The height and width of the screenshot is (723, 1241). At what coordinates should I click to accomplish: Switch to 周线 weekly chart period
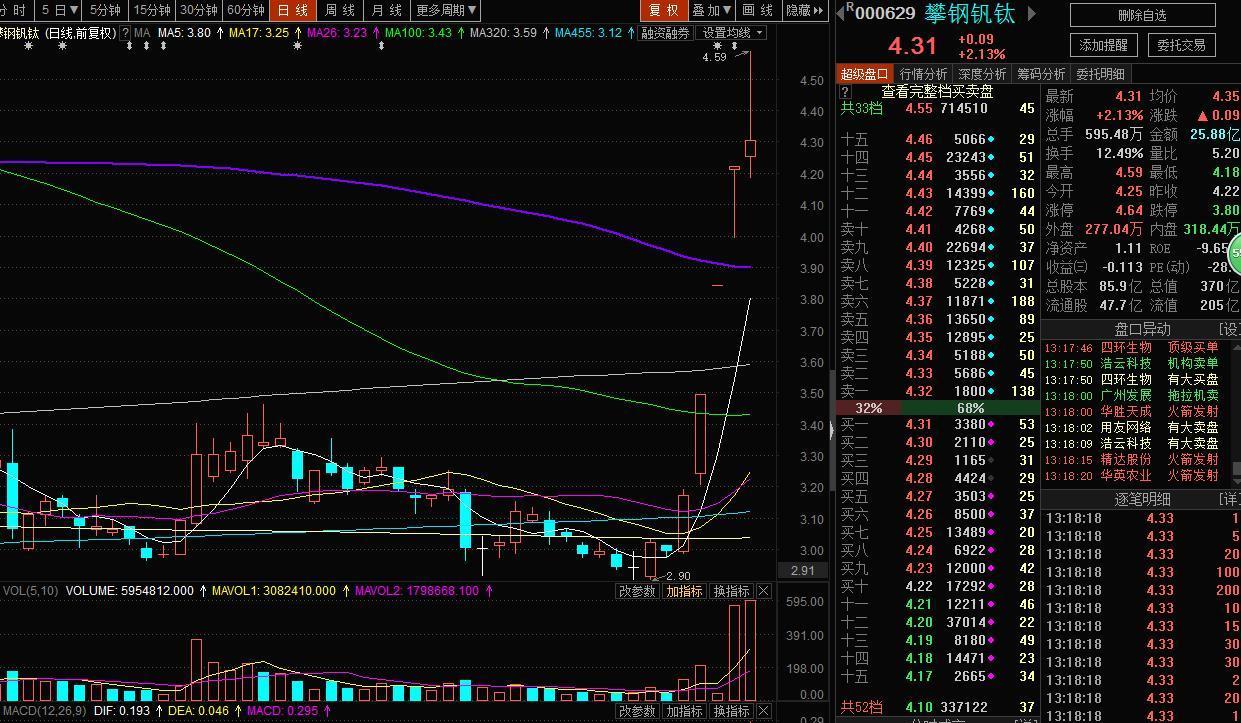tap(340, 10)
